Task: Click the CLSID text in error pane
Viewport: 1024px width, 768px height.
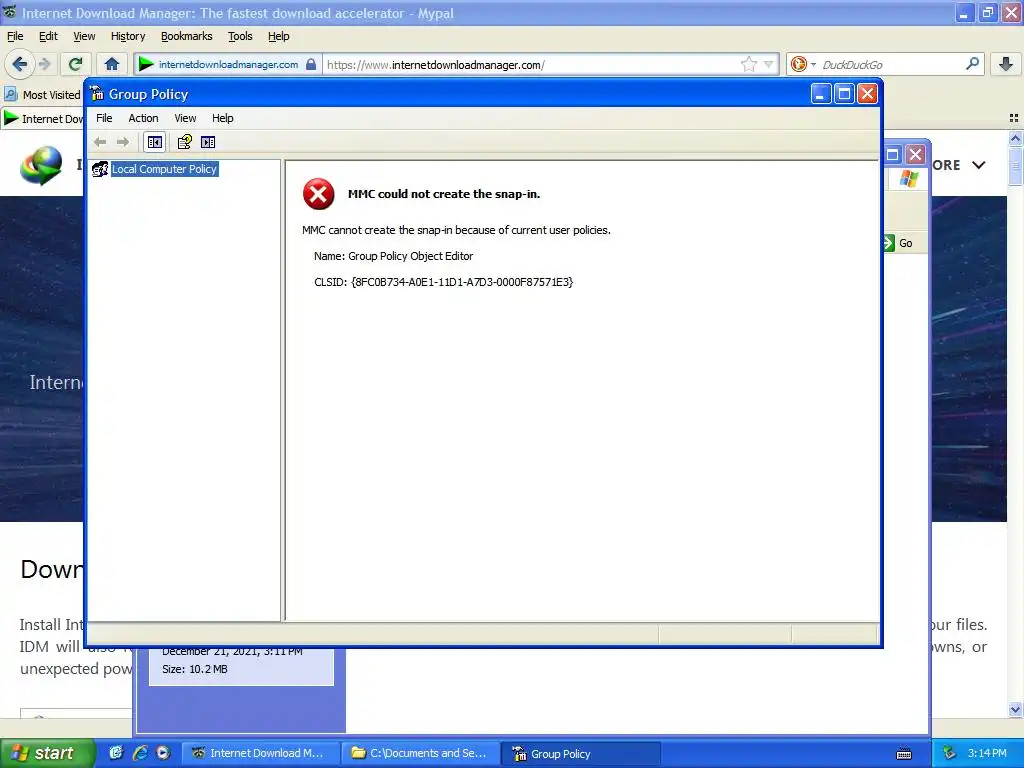Action: [x=443, y=282]
